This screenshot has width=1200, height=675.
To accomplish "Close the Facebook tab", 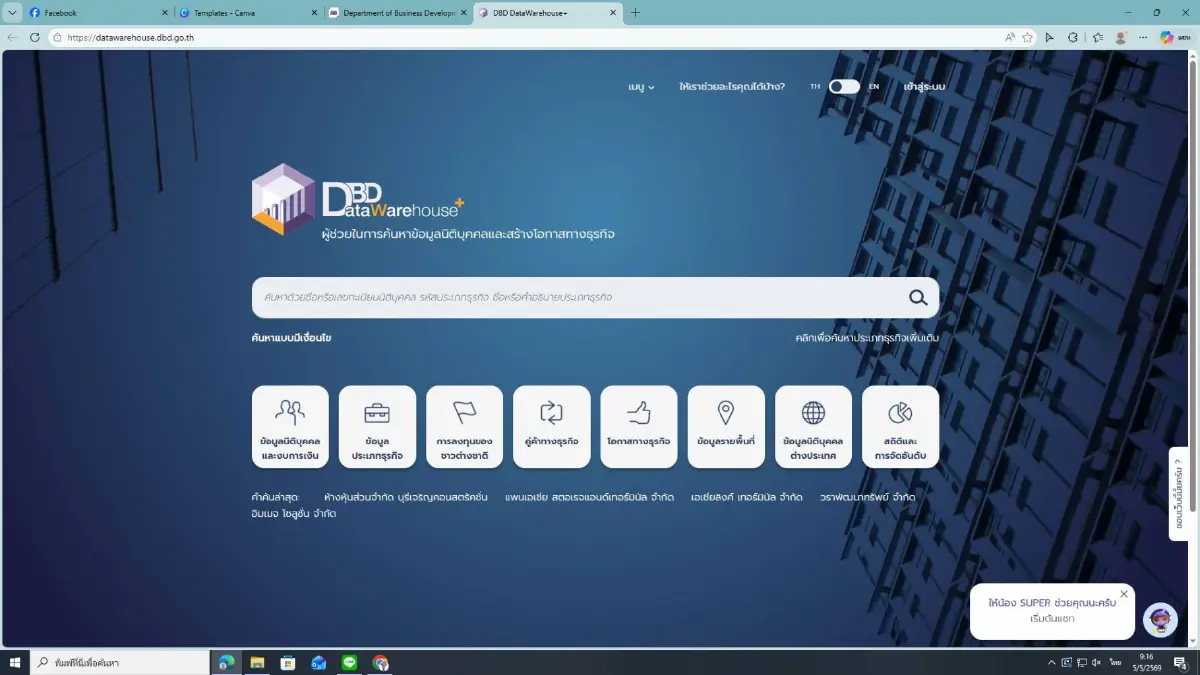I will coord(163,13).
